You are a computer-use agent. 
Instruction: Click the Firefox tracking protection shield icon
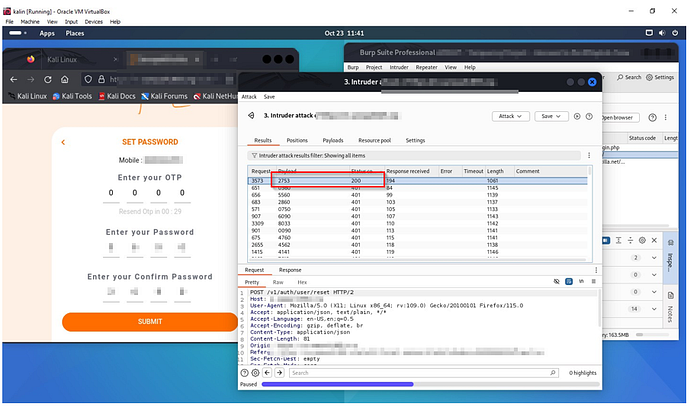(x=88, y=79)
